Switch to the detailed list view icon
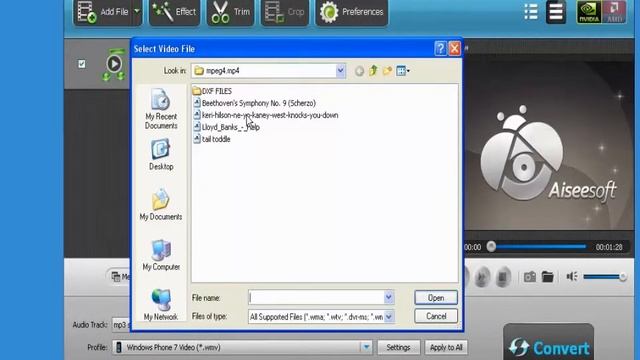Viewport: 640px width, 360px height. [531, 12]
